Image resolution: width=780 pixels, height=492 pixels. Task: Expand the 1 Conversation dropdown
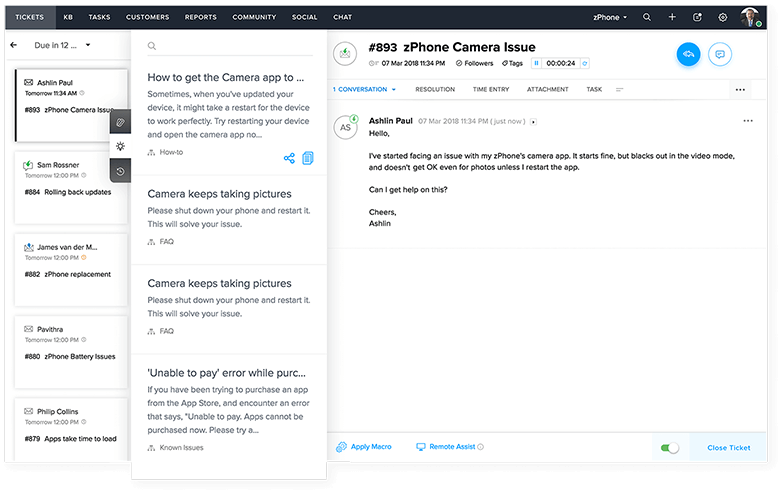coord(364,89)
